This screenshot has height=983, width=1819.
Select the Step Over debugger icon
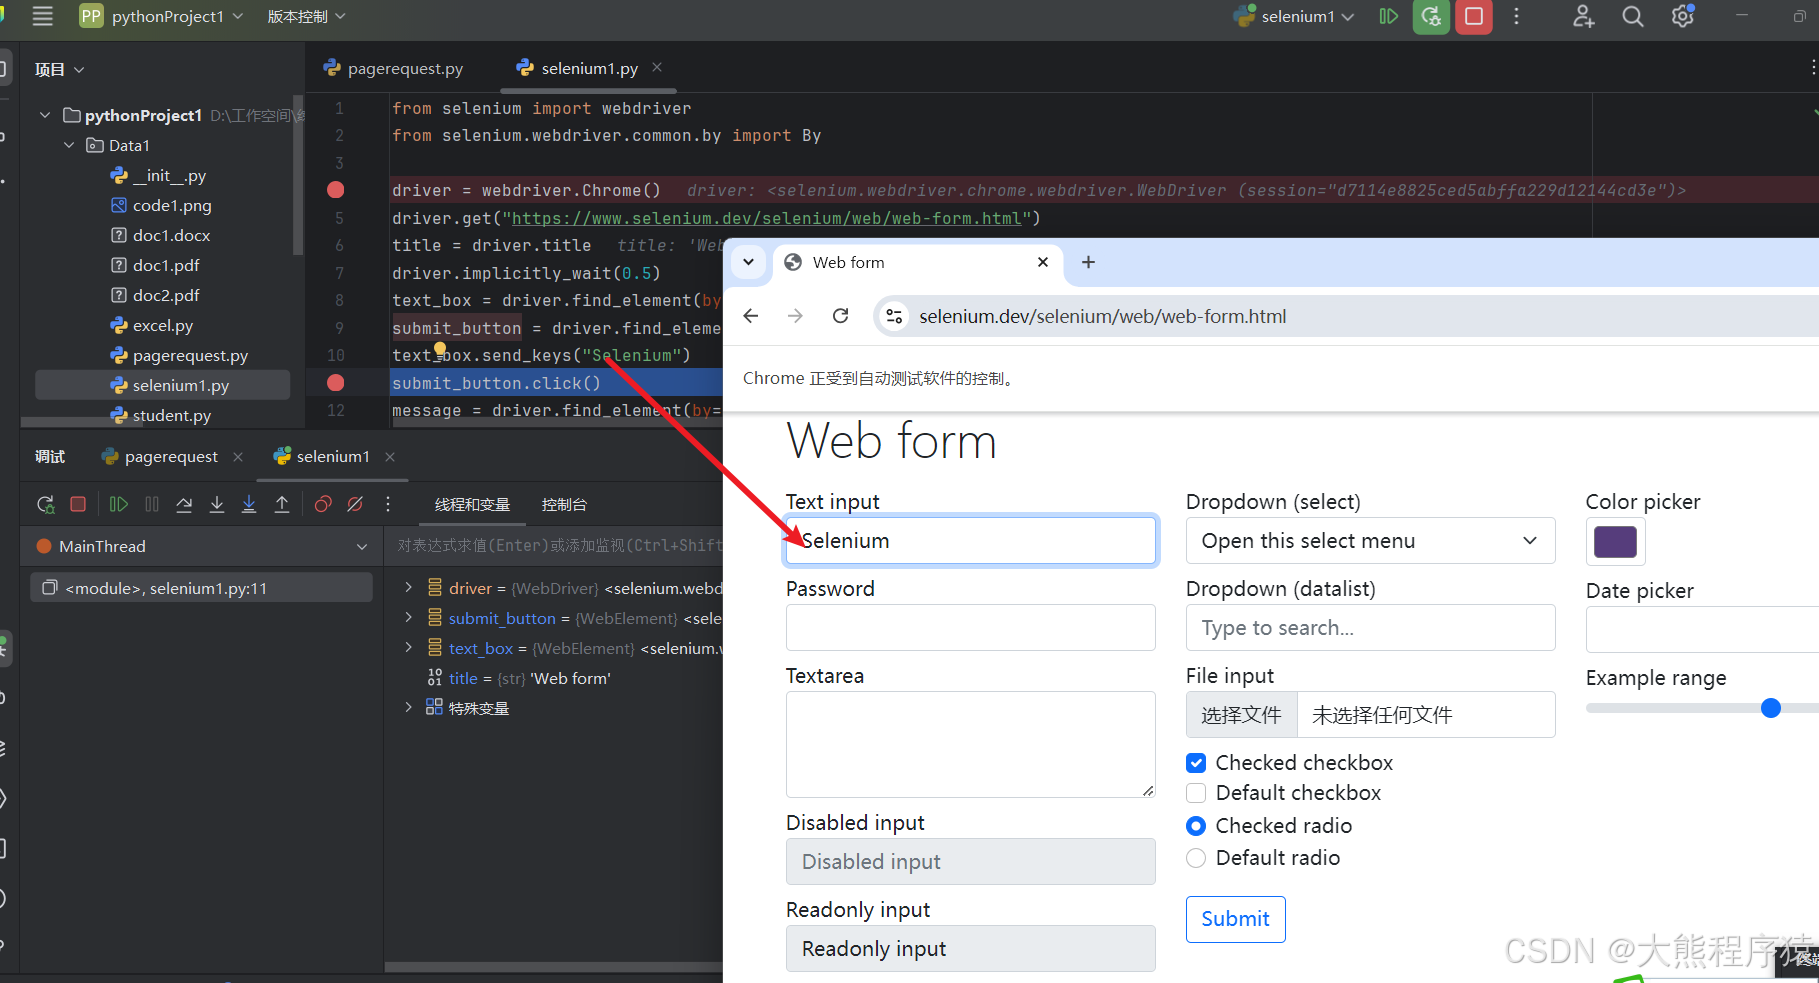click(184, 504)
